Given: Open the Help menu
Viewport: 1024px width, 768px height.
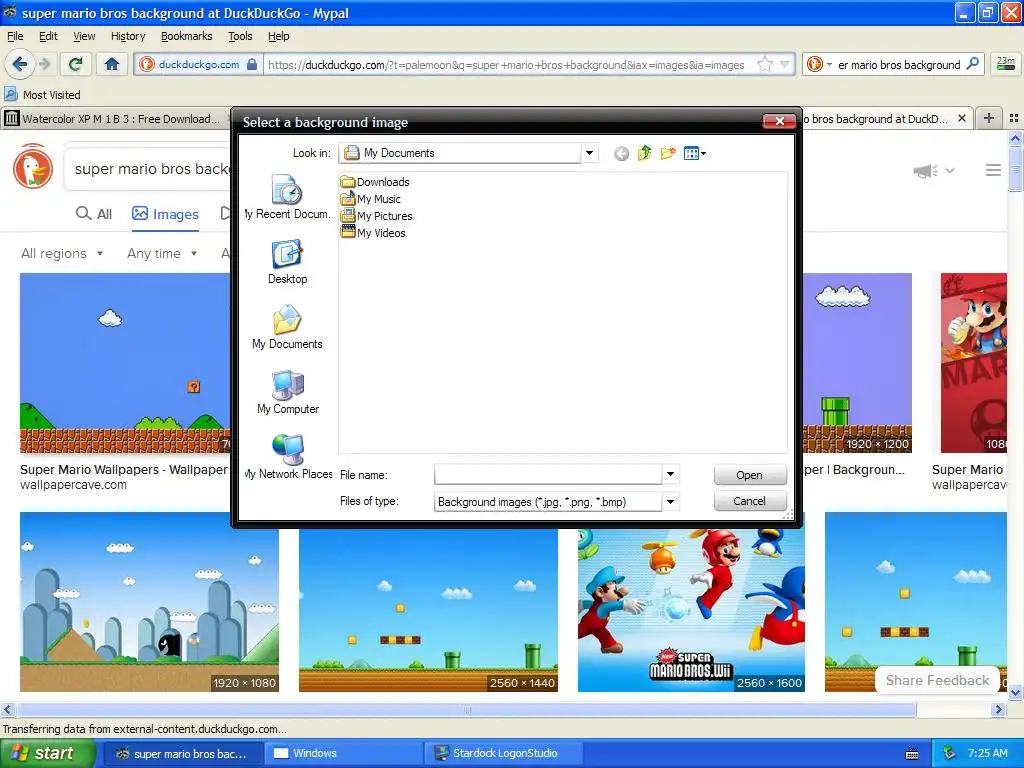Looking at the screenshot, I should tap(279, 36).
